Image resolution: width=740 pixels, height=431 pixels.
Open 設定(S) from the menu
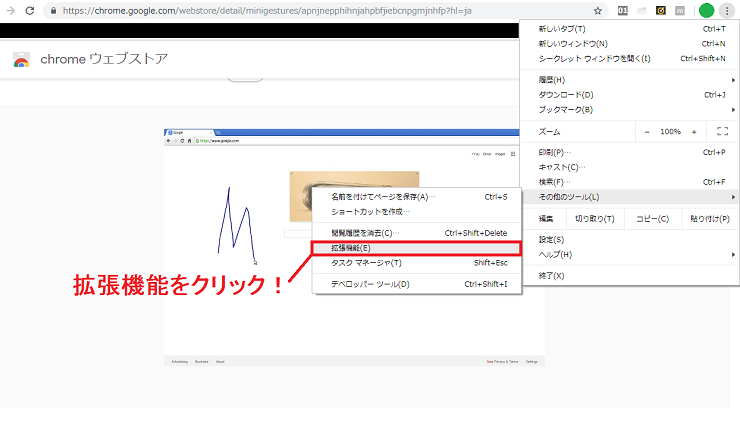pyautogui.click(x=630, y=239)
